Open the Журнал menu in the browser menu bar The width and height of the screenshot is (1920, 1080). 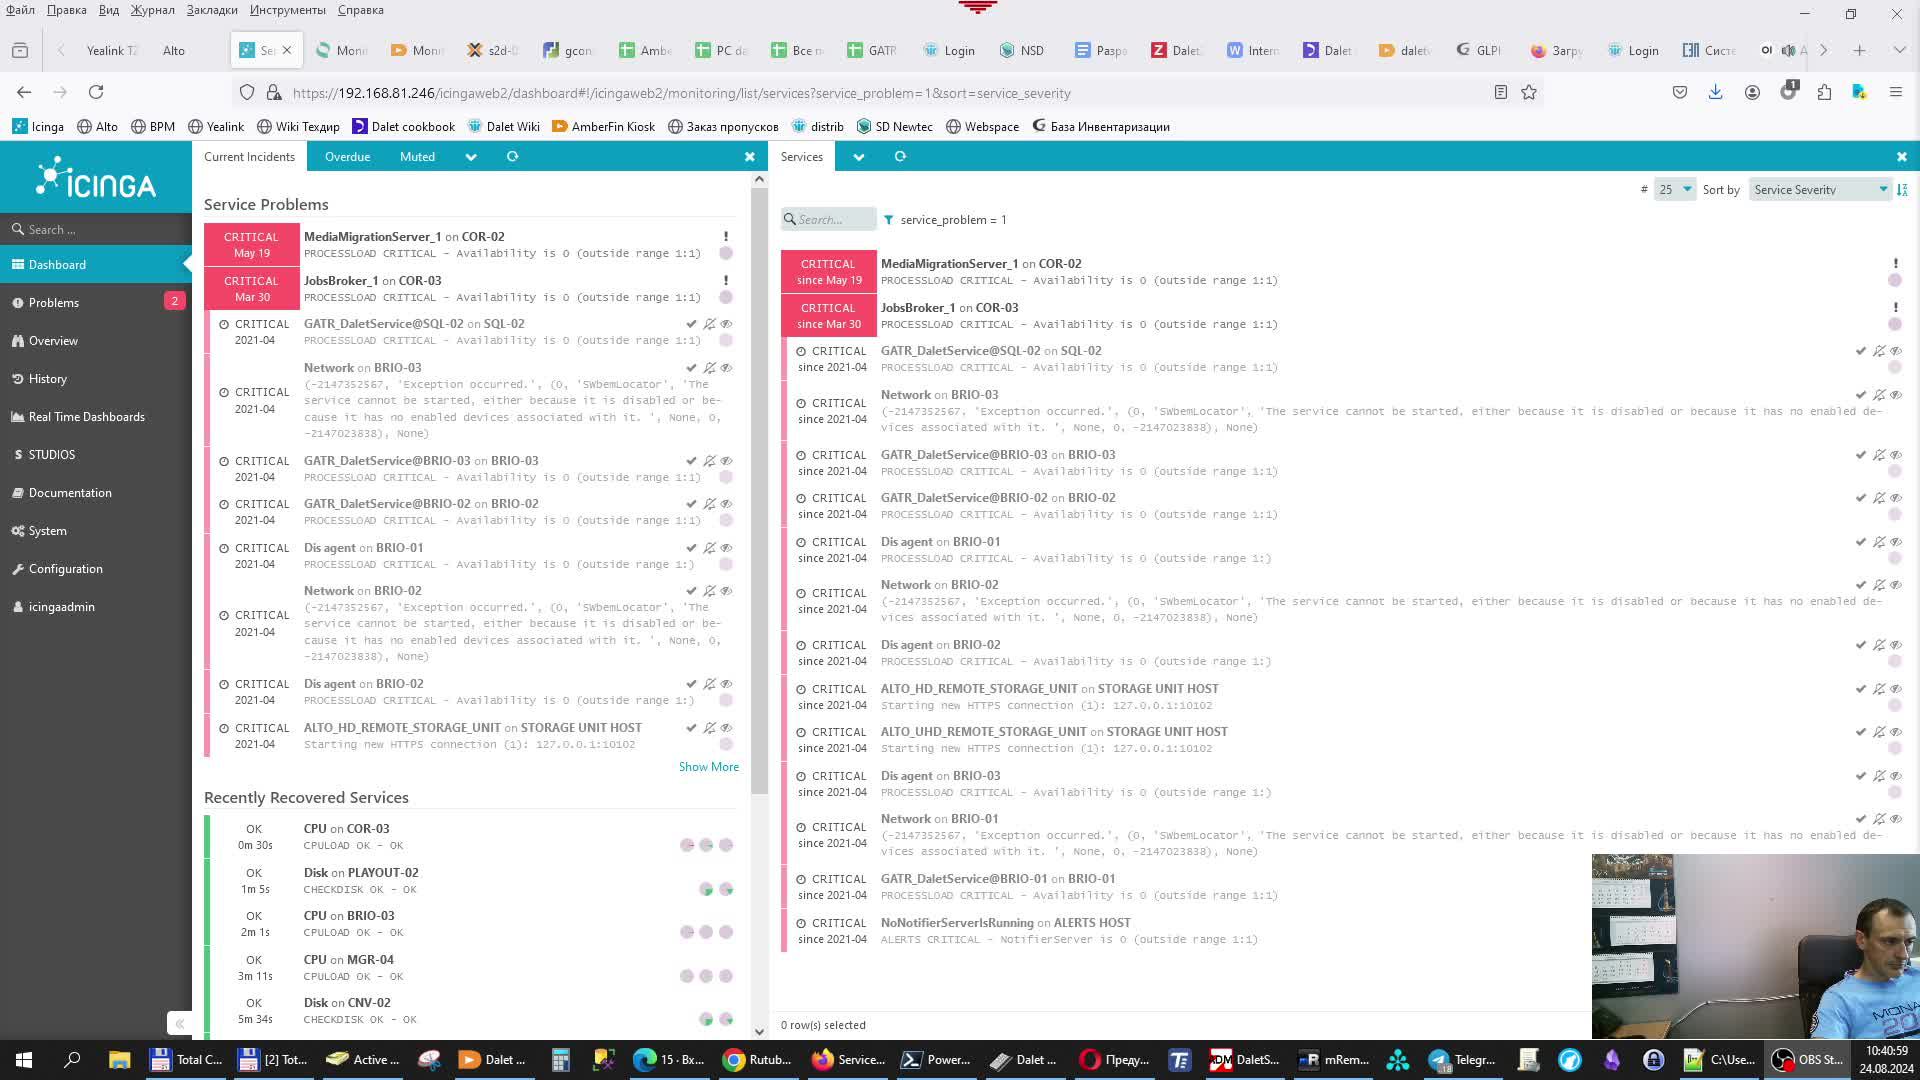click(152, 10)
